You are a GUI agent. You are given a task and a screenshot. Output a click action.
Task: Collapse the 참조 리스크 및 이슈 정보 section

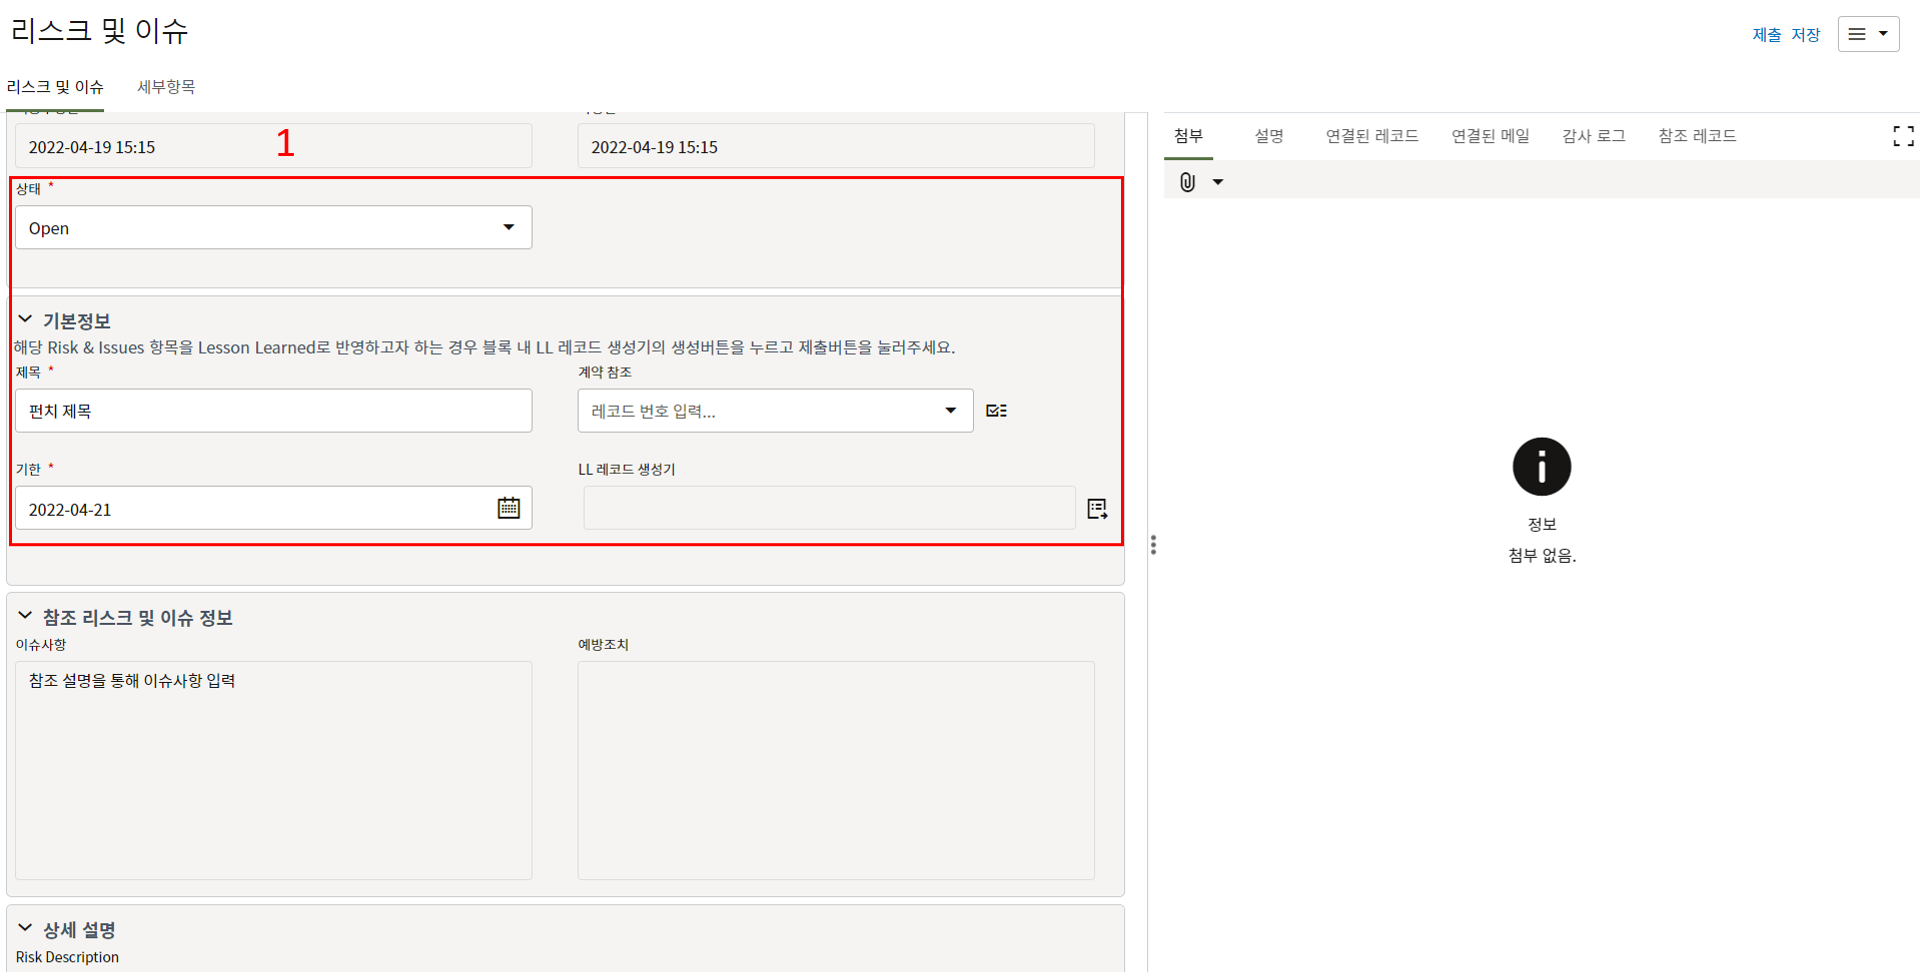(25, 617)
